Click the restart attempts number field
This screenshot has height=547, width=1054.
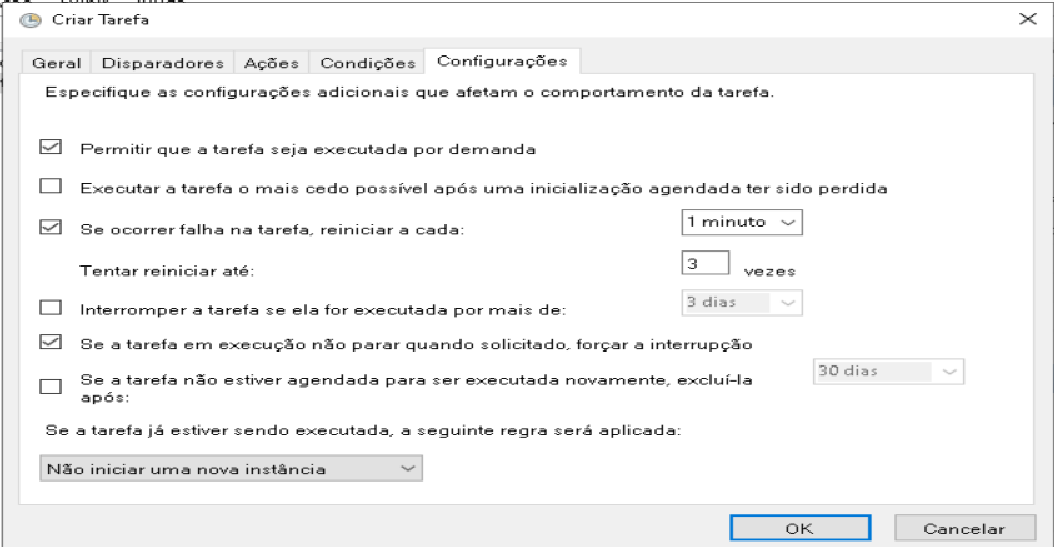[704, 264]
